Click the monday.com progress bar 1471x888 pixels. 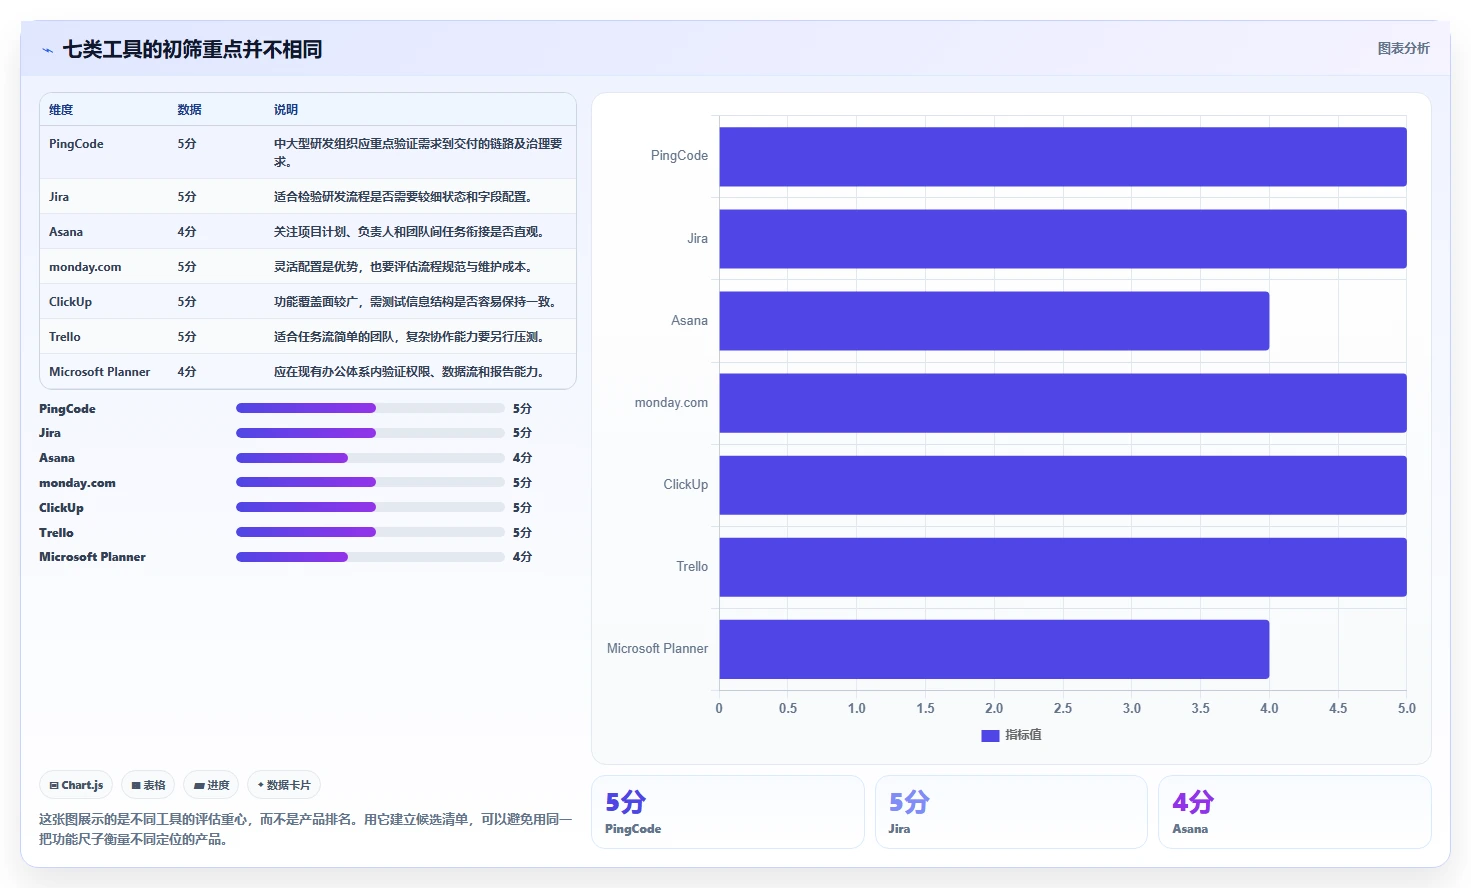[x=370, y=482]
